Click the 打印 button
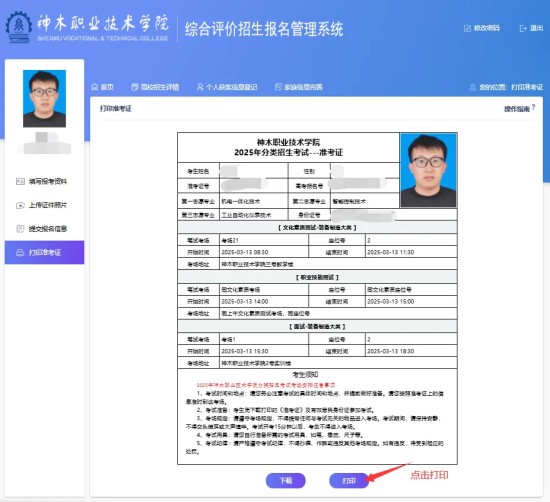This screenshot has height=502, width=550. [x=349, y=481]
